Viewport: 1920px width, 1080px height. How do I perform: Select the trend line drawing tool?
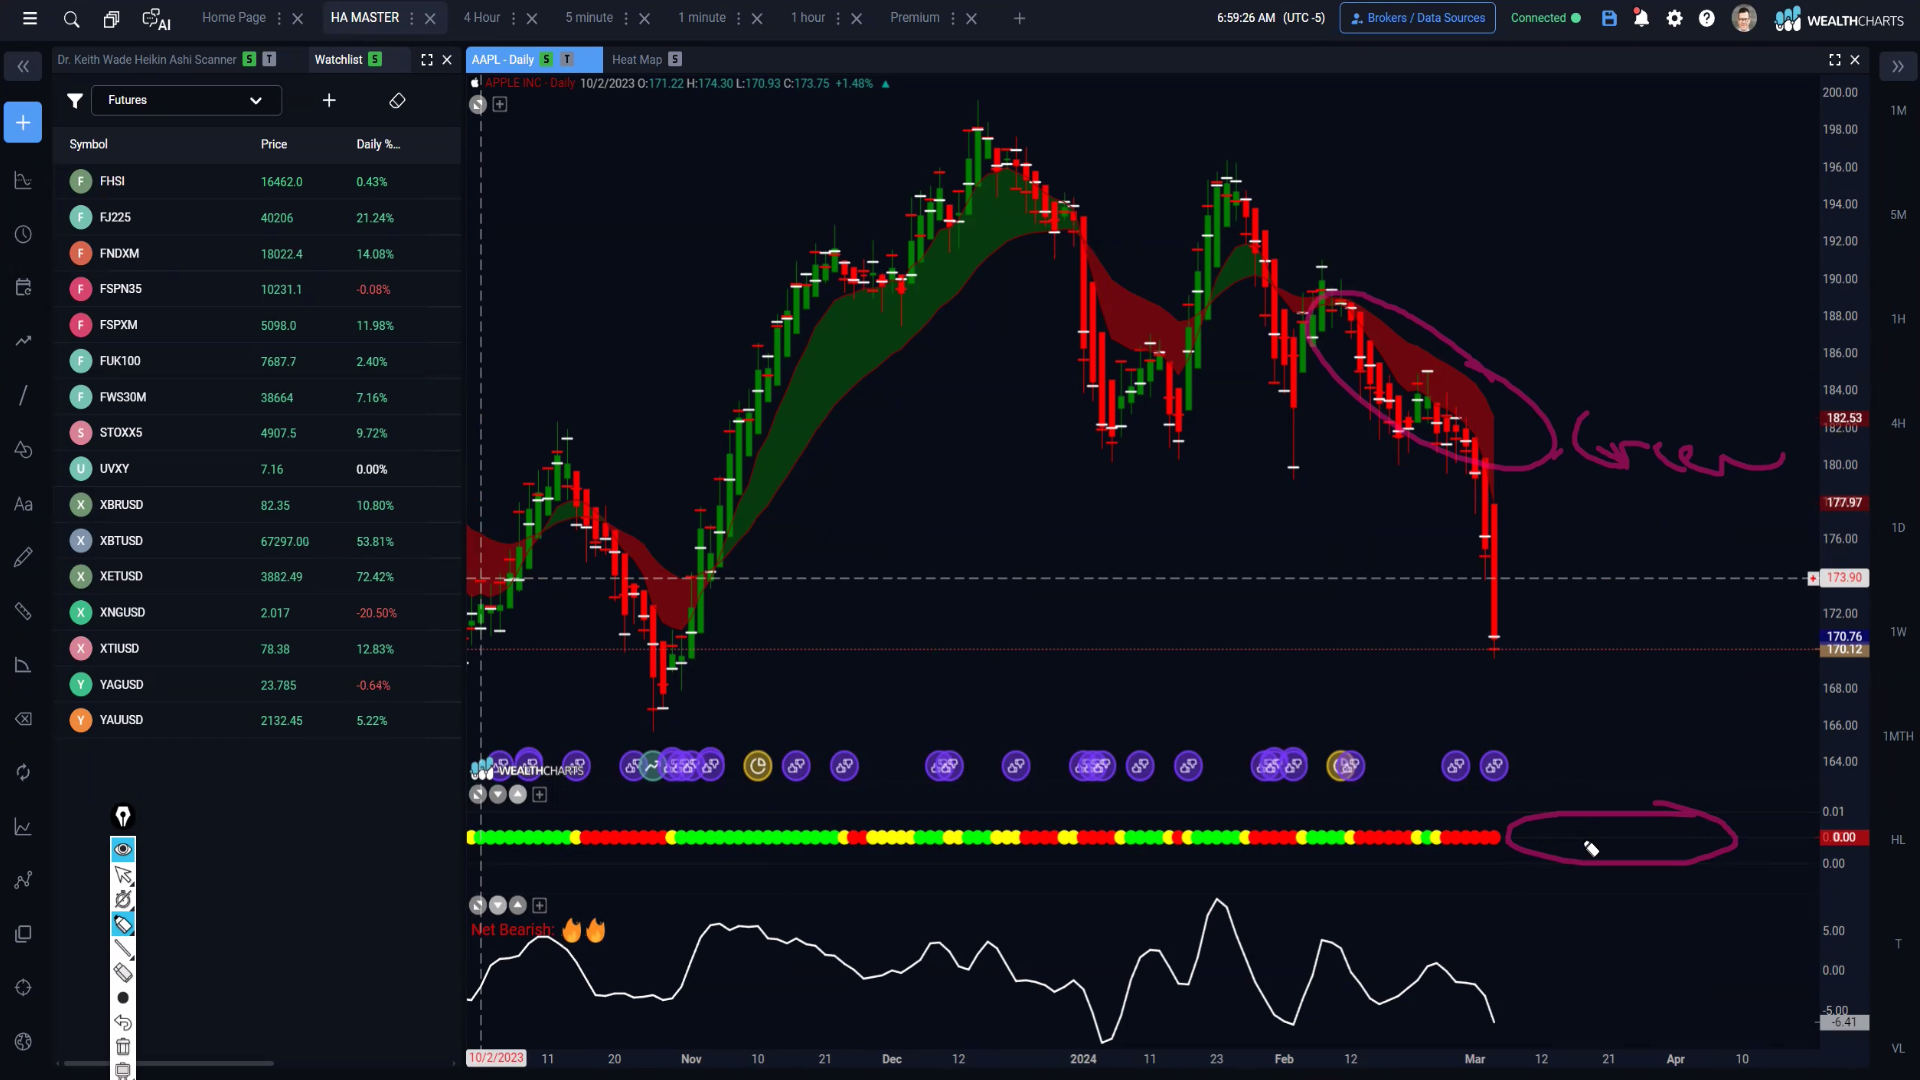[23, 395]
